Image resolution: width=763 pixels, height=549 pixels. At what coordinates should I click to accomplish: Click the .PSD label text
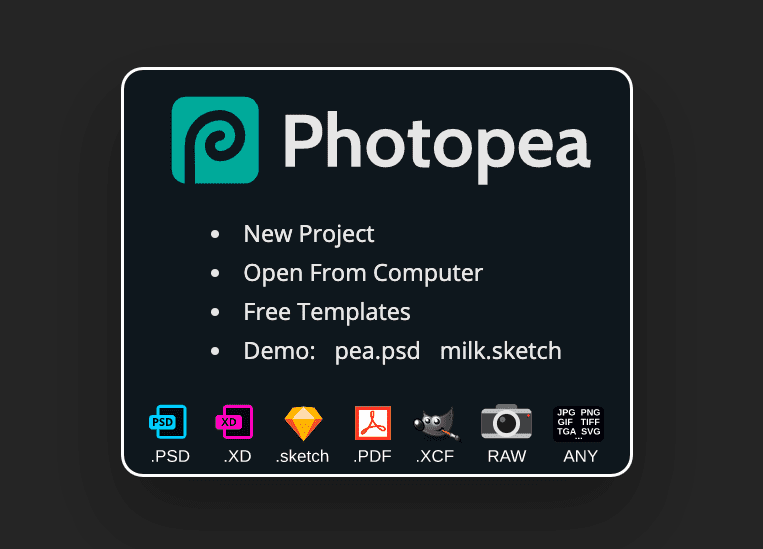coord(170,456)
